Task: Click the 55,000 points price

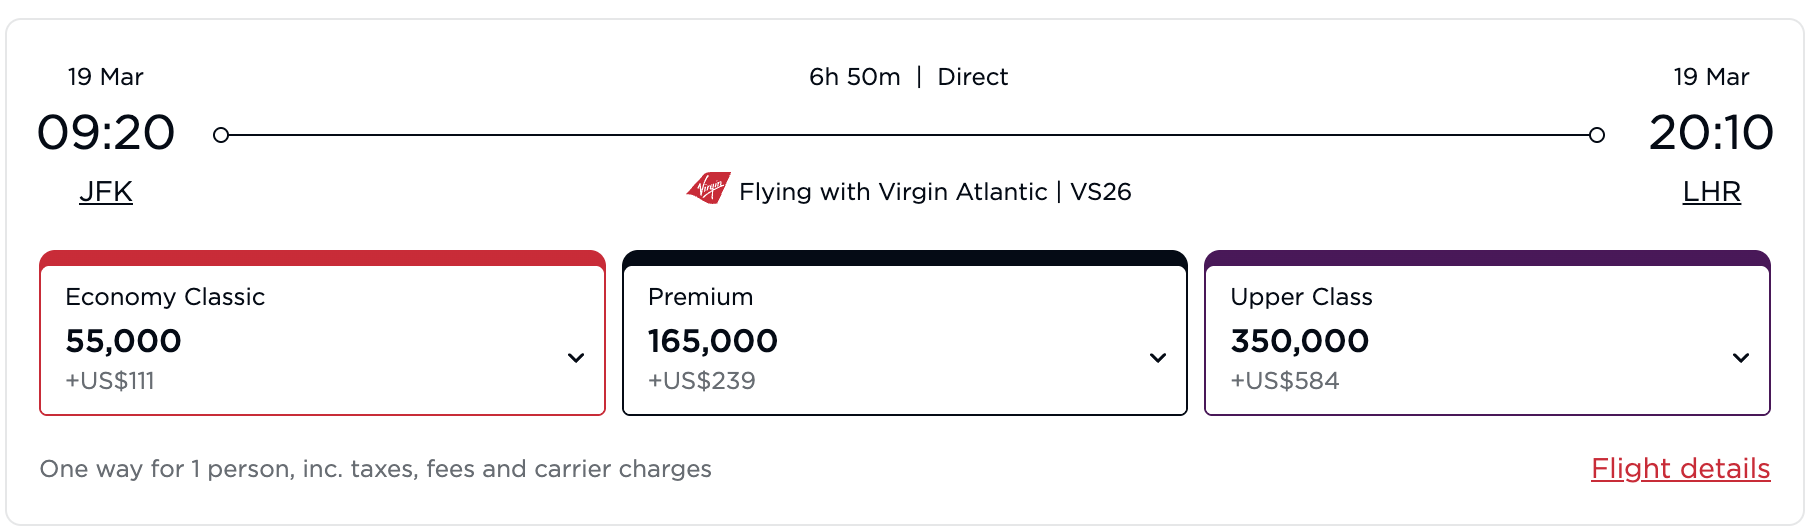Action: 124,341
